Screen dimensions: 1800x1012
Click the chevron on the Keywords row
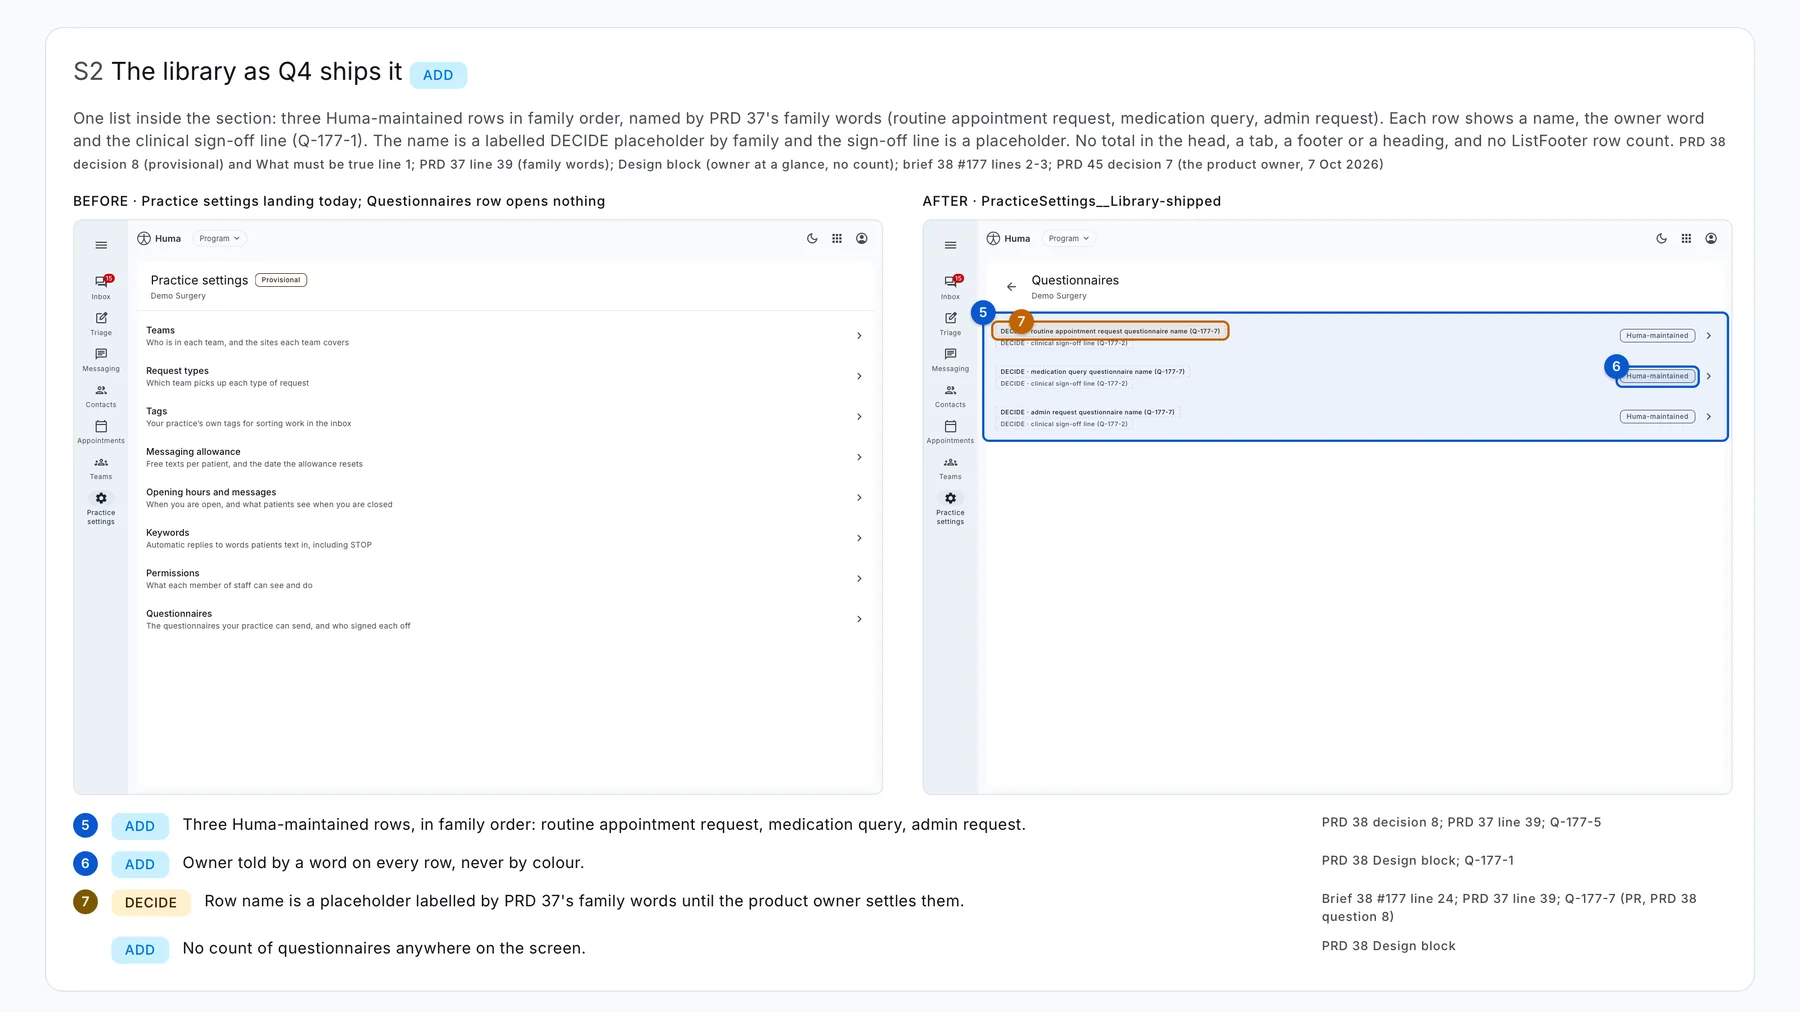(x=859, y=538)
